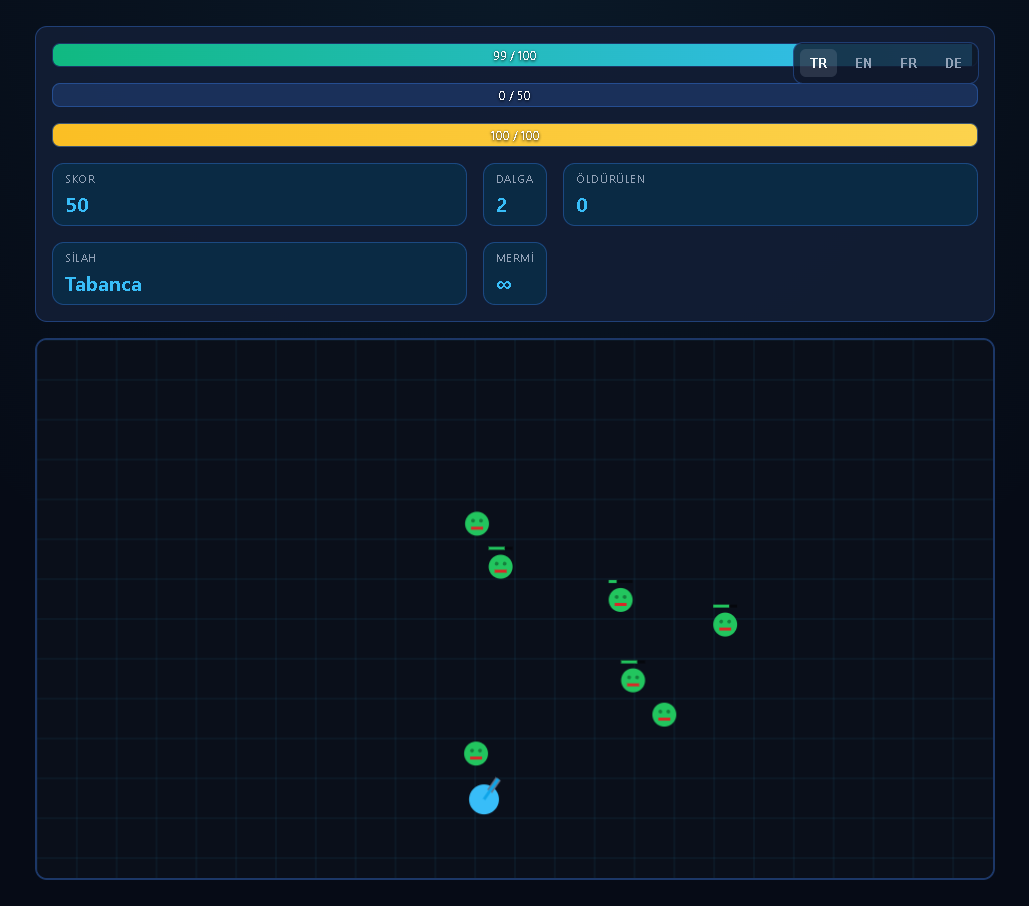Click the SKOR card showing 50
Viewport: 1029px width, 906px height.
(x=259, y=194)
